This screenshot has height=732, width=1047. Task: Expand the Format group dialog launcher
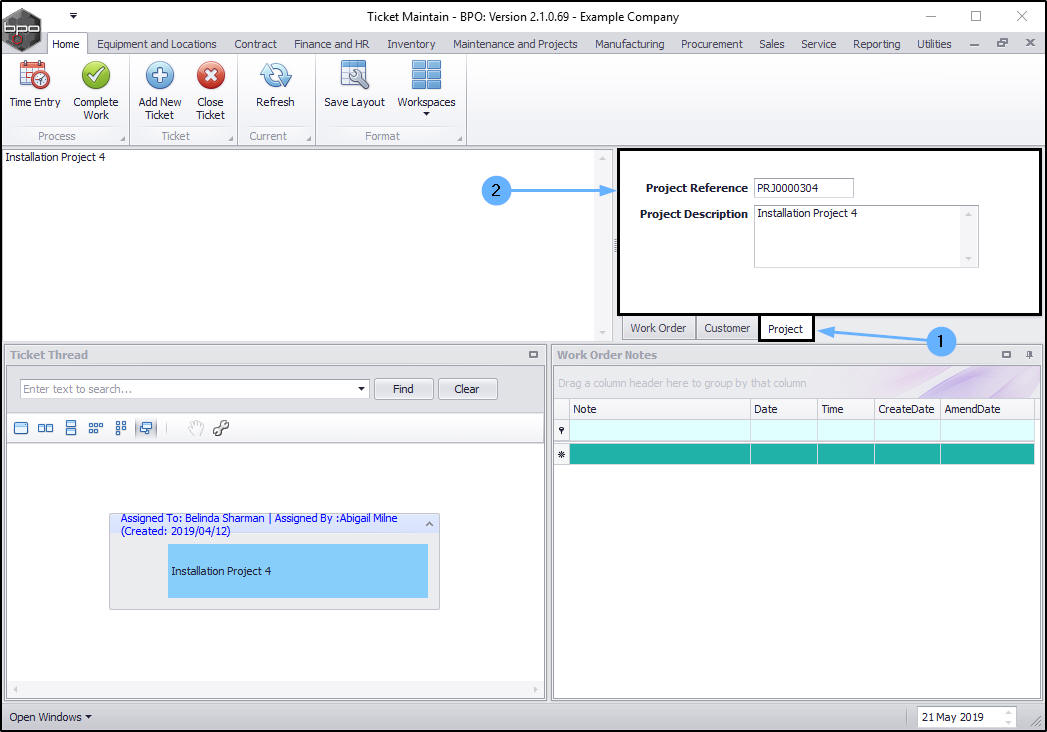point(459,139)
